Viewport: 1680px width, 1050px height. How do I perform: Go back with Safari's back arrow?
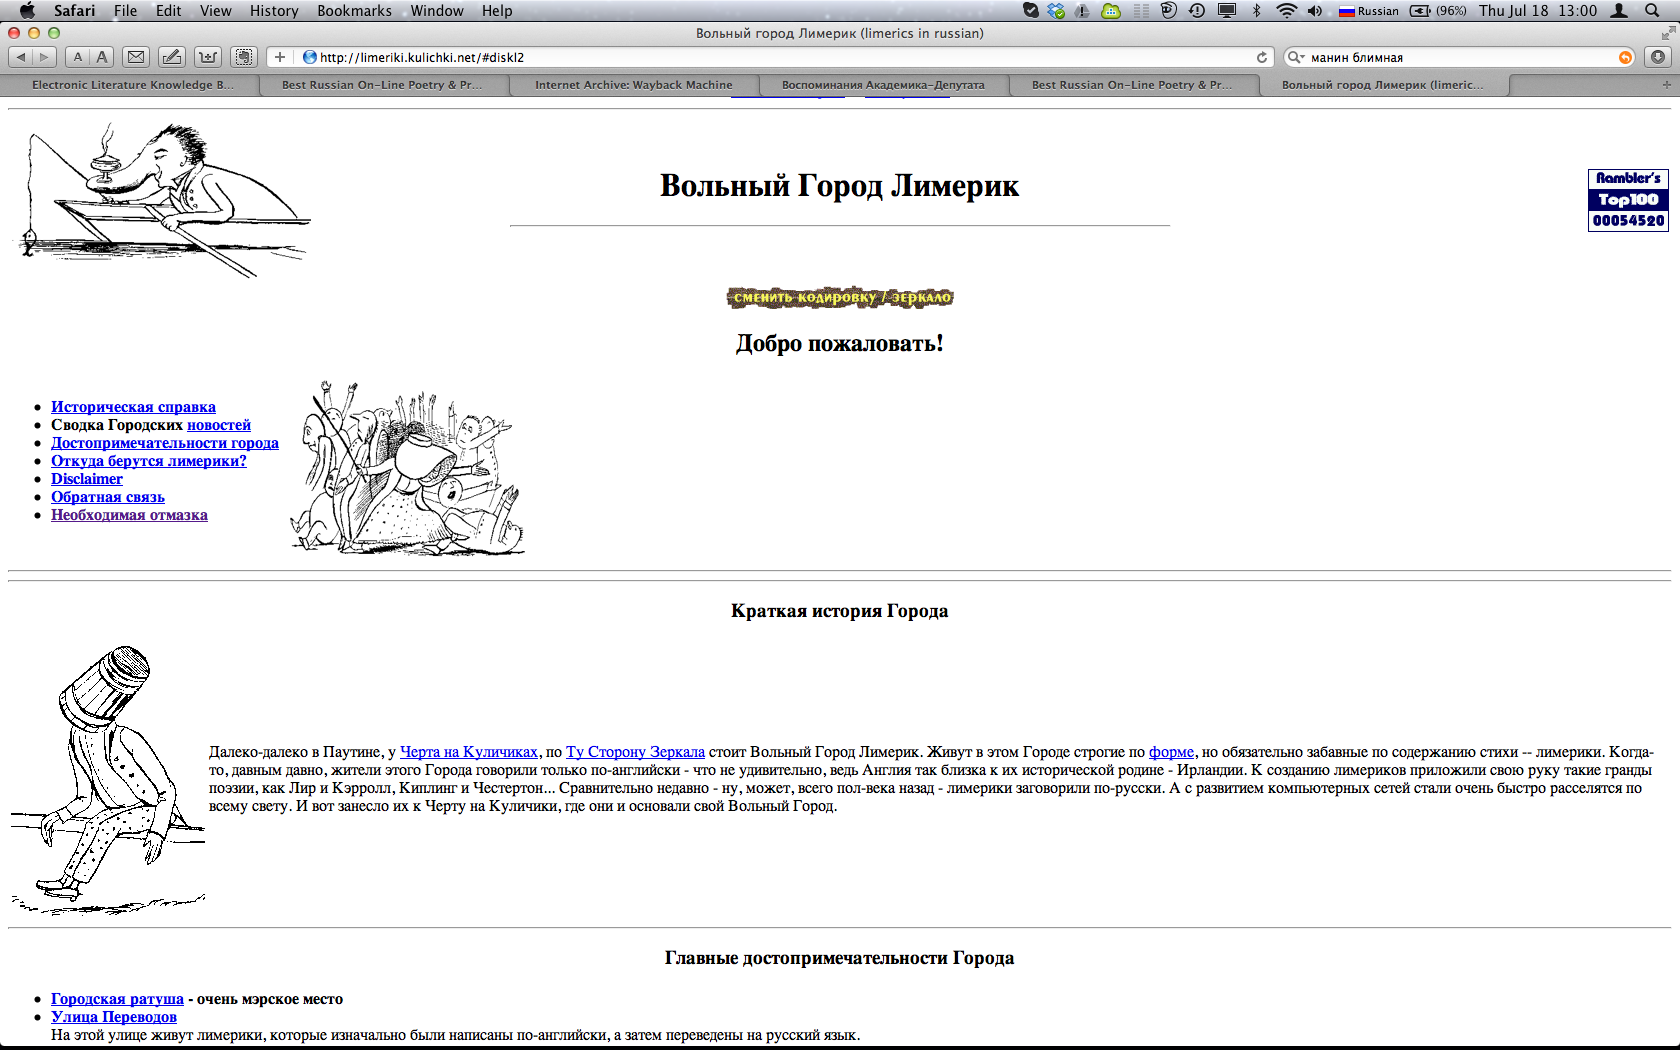pyautogui.click(x=20, y=57)
